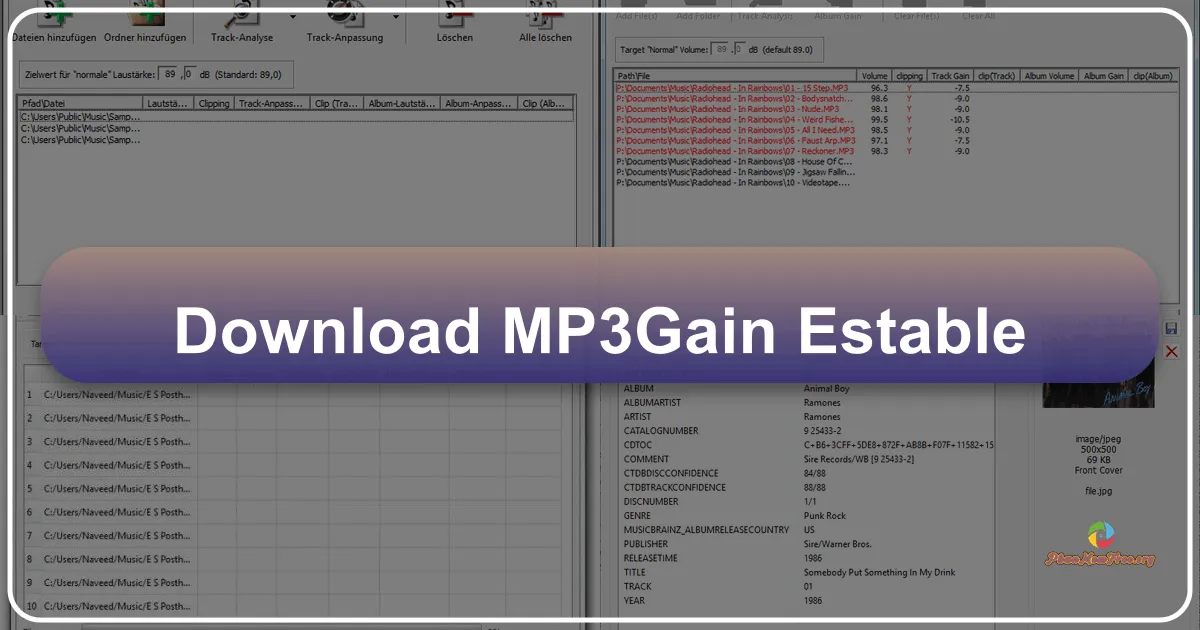Select the Track-Anpassung gain icon

point(343,14)
